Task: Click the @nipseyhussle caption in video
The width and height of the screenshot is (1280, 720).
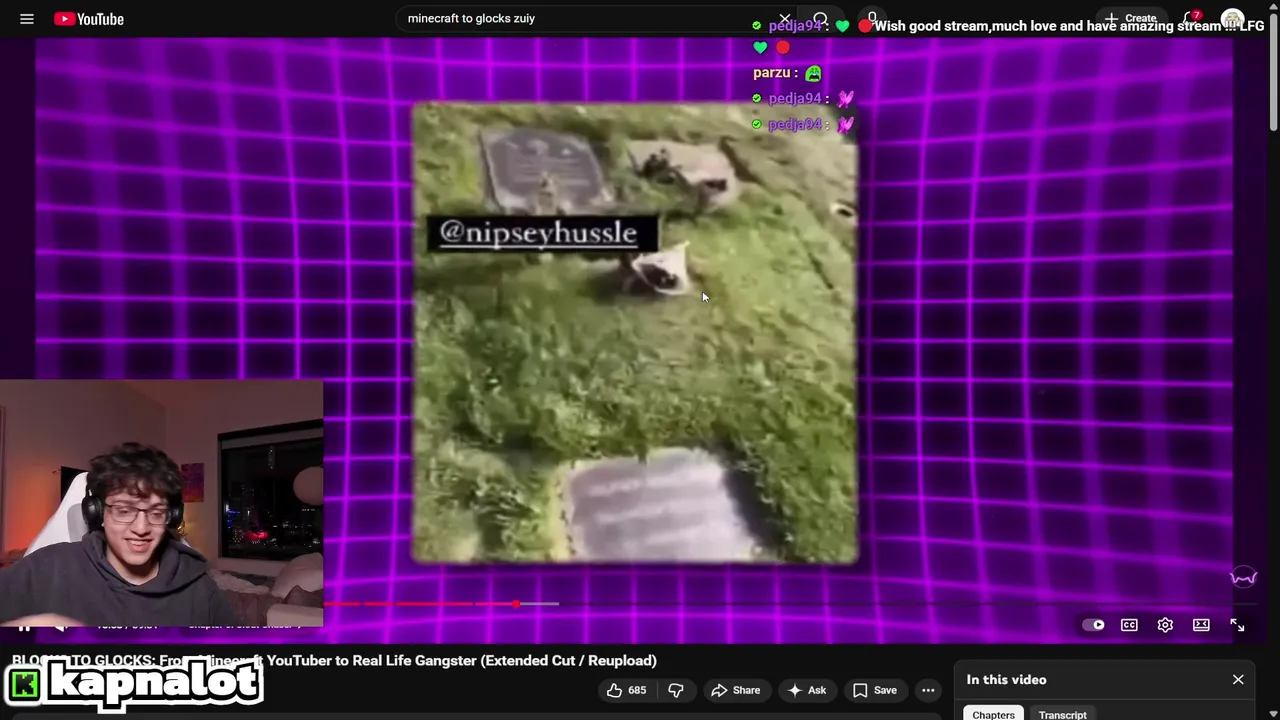Action: point(543,233)
